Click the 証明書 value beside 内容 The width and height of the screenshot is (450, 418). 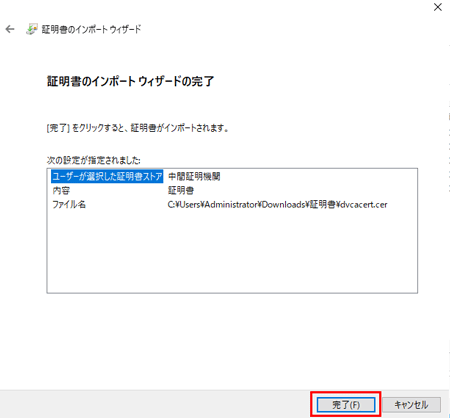point(181,190)
